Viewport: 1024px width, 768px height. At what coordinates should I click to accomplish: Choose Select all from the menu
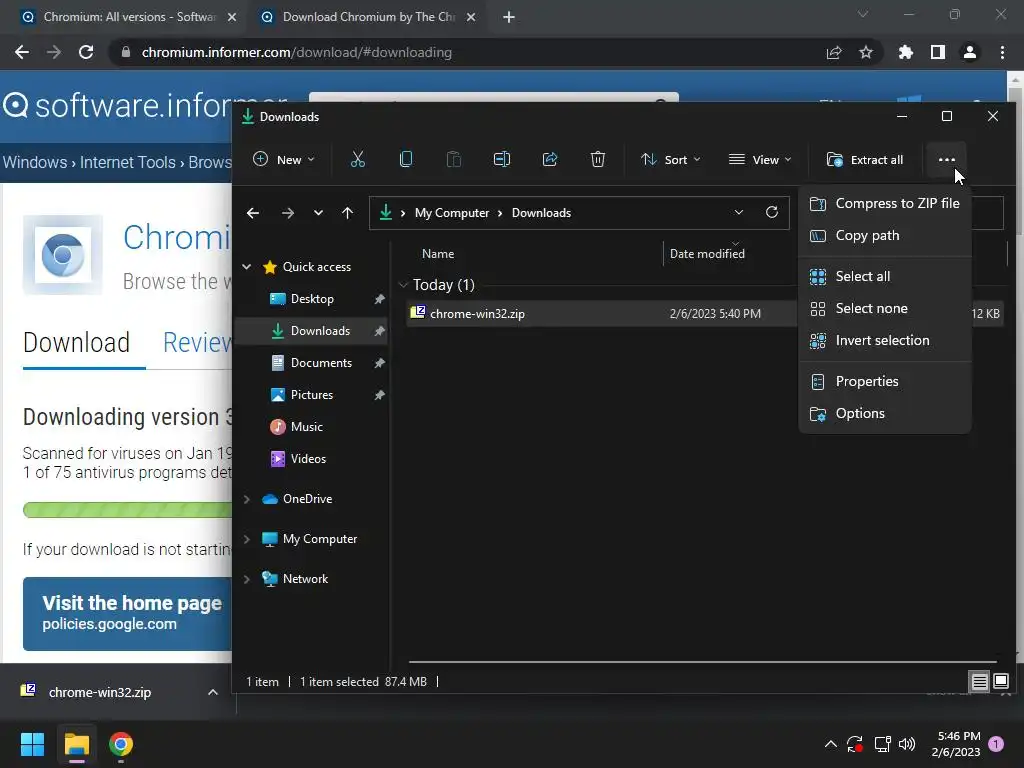(x=885, y=276)
